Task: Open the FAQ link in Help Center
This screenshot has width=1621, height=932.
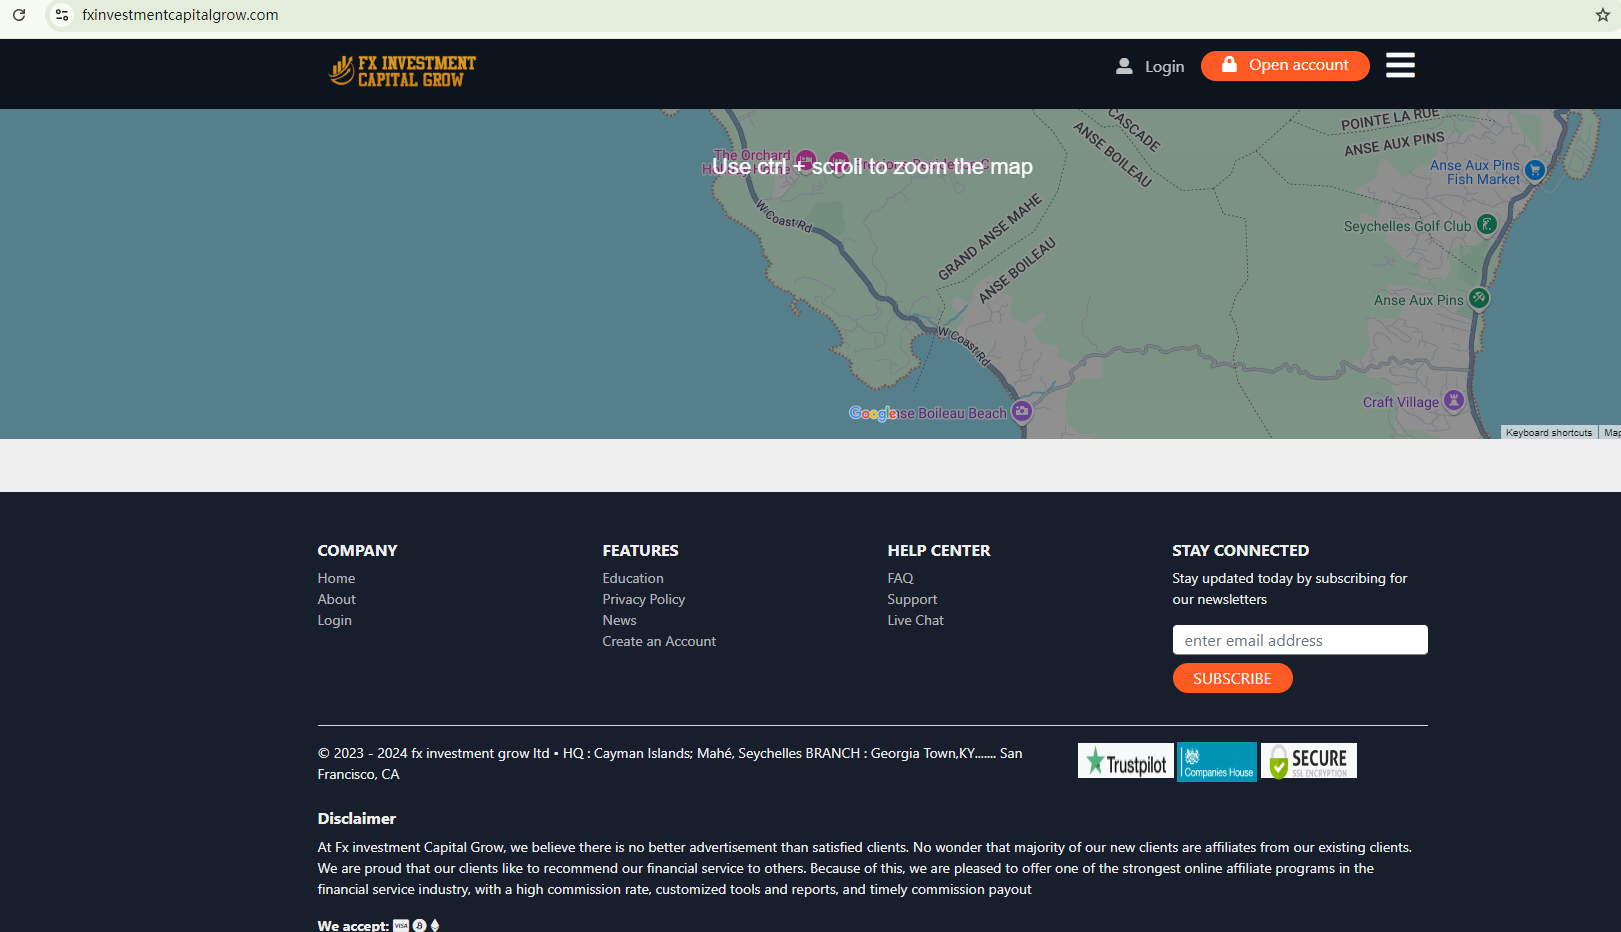Action: [x=900, y=578]
